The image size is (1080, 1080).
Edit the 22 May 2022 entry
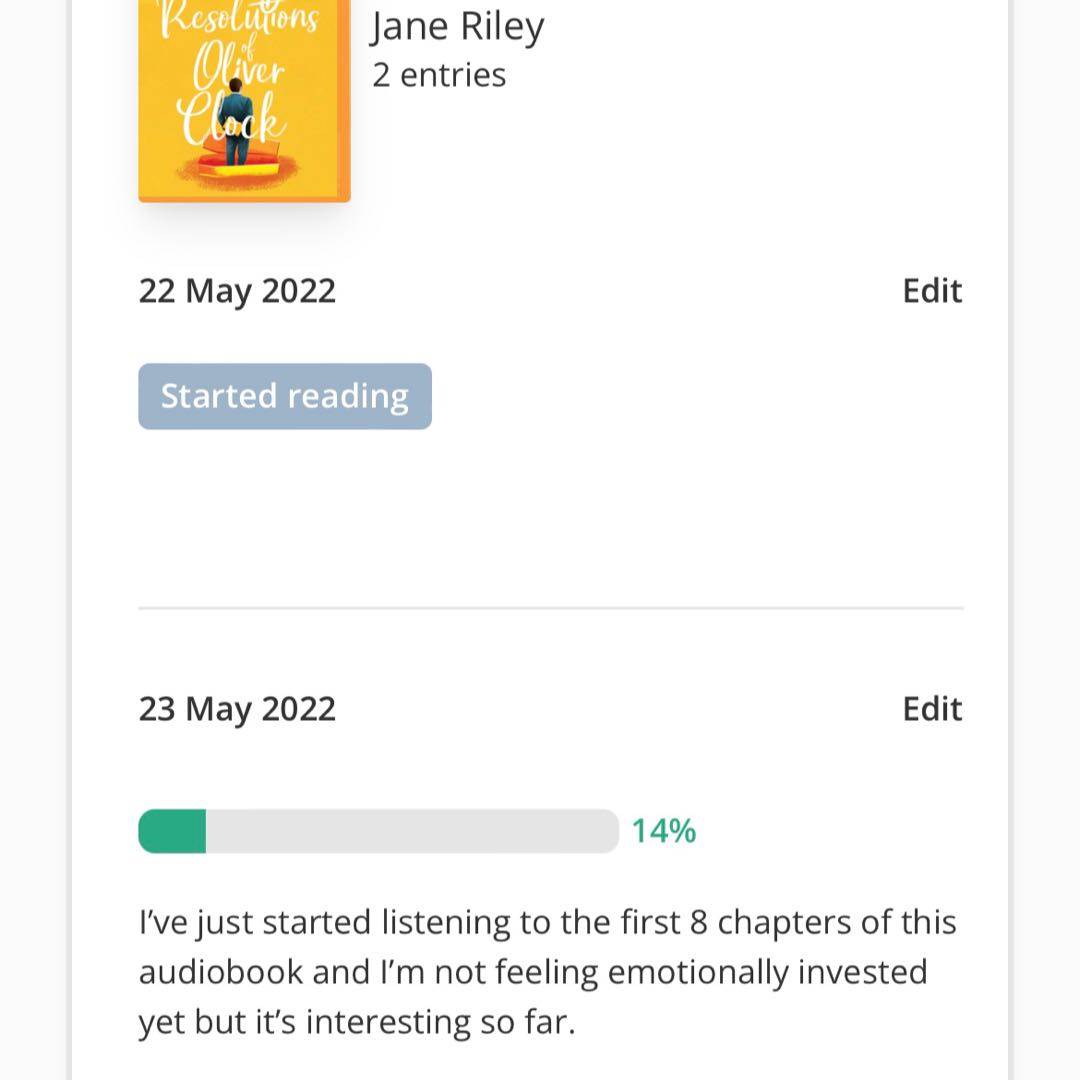[932, 291]
